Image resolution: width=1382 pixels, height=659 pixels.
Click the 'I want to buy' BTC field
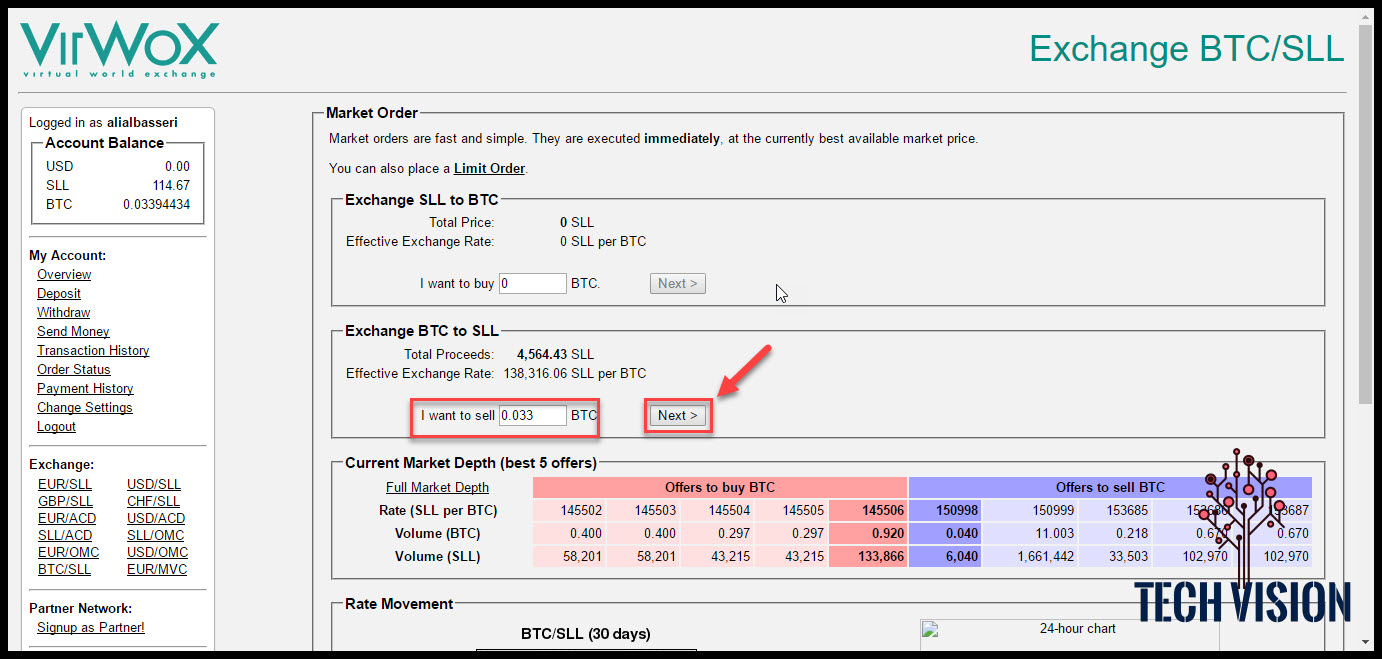pos(533,283)
